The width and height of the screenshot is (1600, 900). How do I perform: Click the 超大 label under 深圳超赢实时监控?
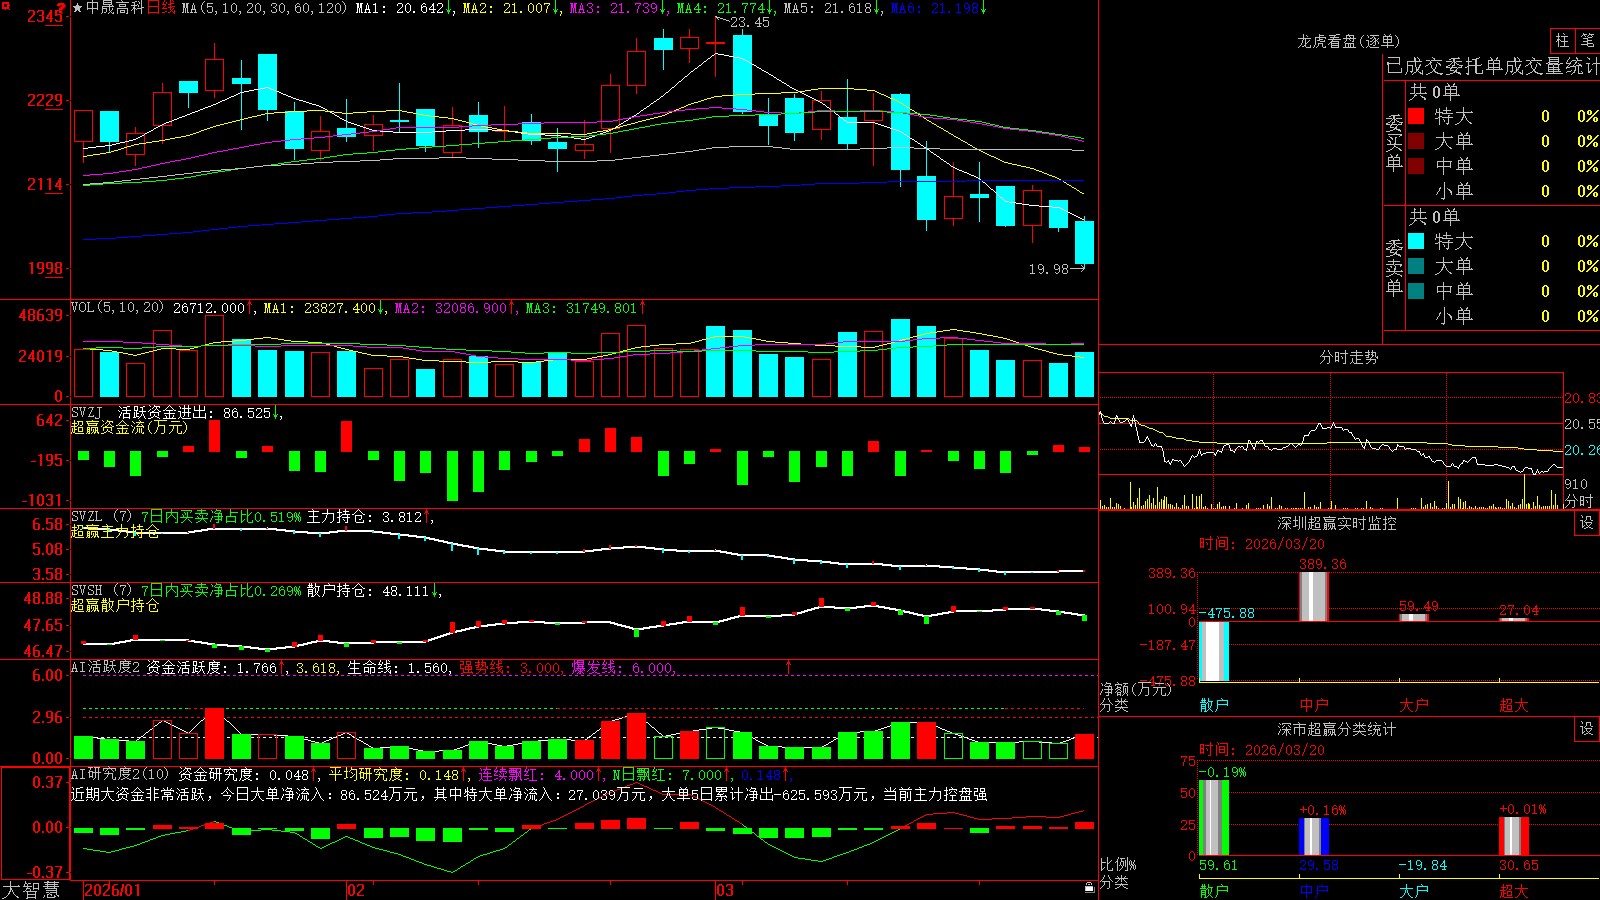pyautogui.click(x=1513, y=705)
